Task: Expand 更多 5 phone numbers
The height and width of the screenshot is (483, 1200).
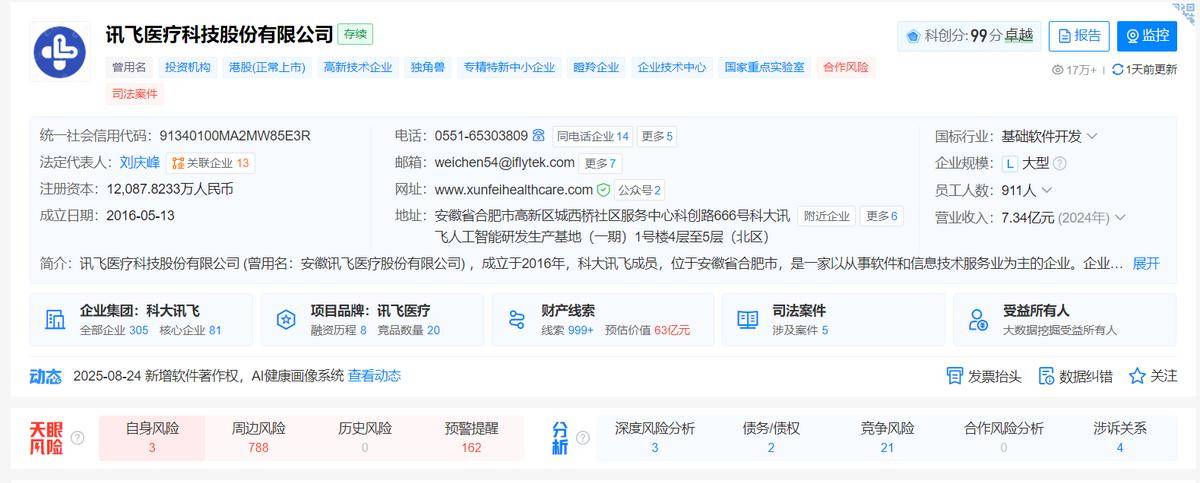Action: tap(657, 136)
